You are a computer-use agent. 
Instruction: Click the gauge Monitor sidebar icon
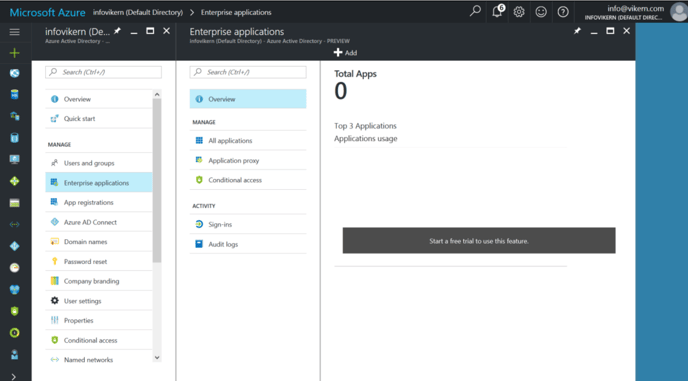pyautogui.click(x=14, y=268)
